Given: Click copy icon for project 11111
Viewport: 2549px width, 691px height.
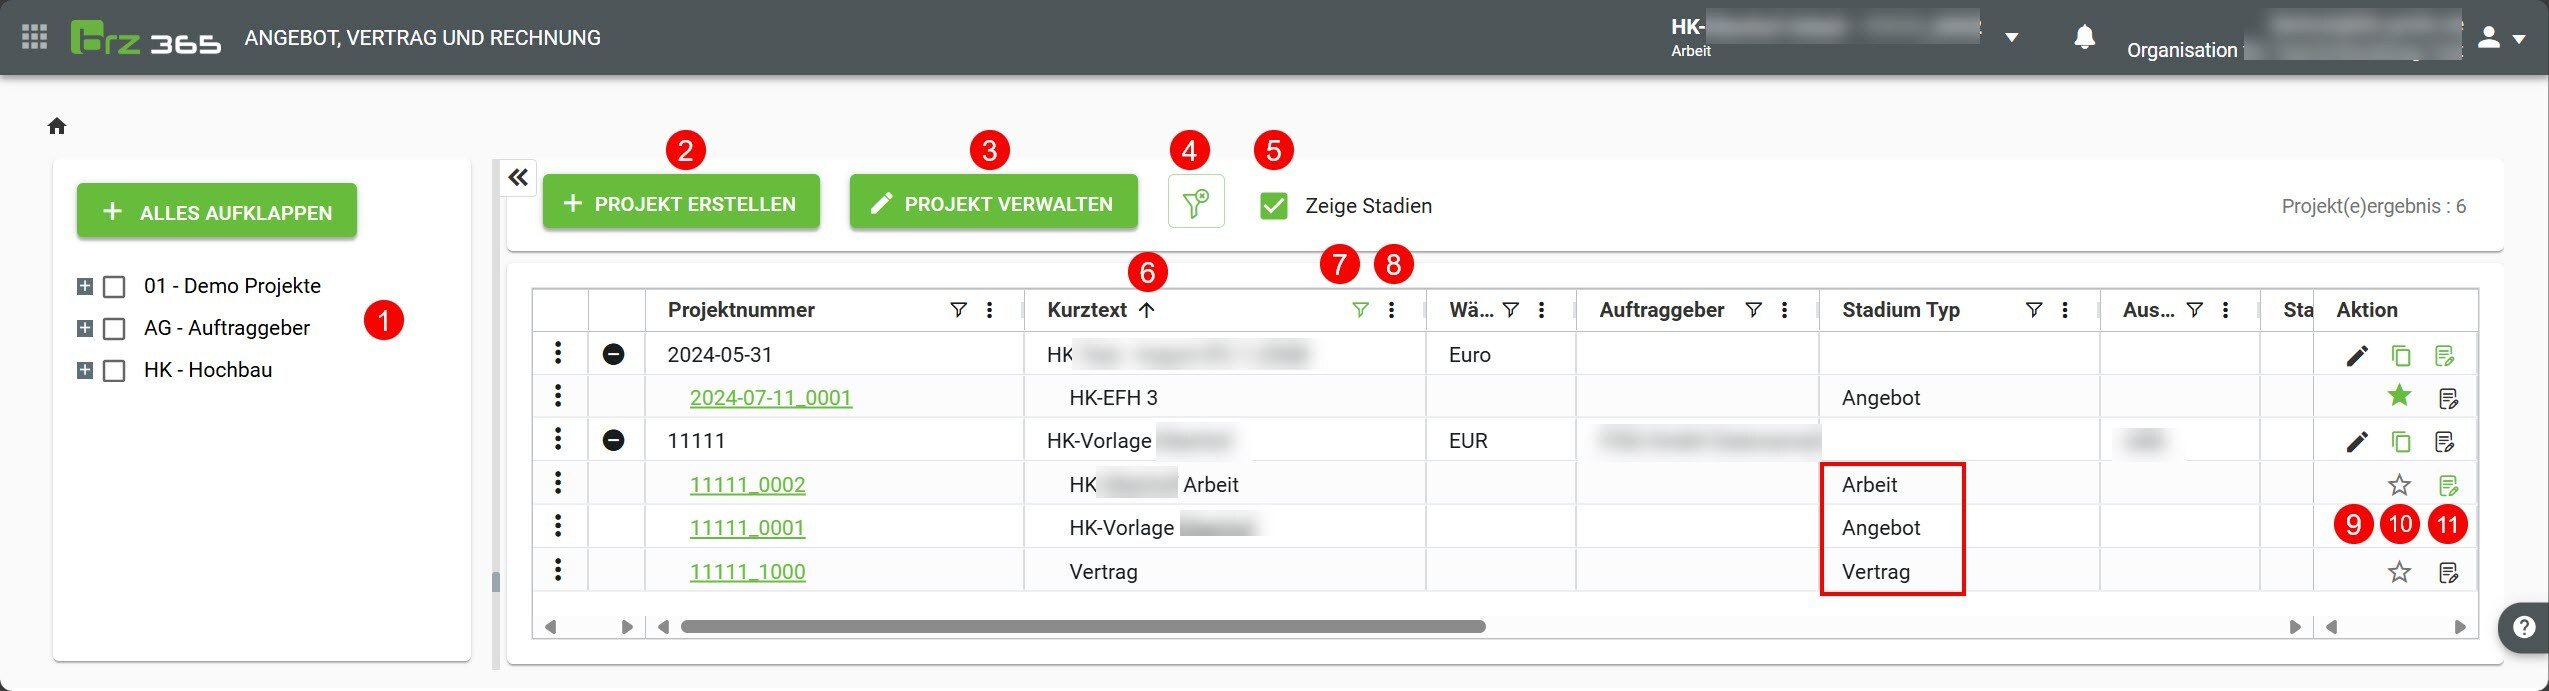Looking at the screenshot, I should coord(2400,441).
